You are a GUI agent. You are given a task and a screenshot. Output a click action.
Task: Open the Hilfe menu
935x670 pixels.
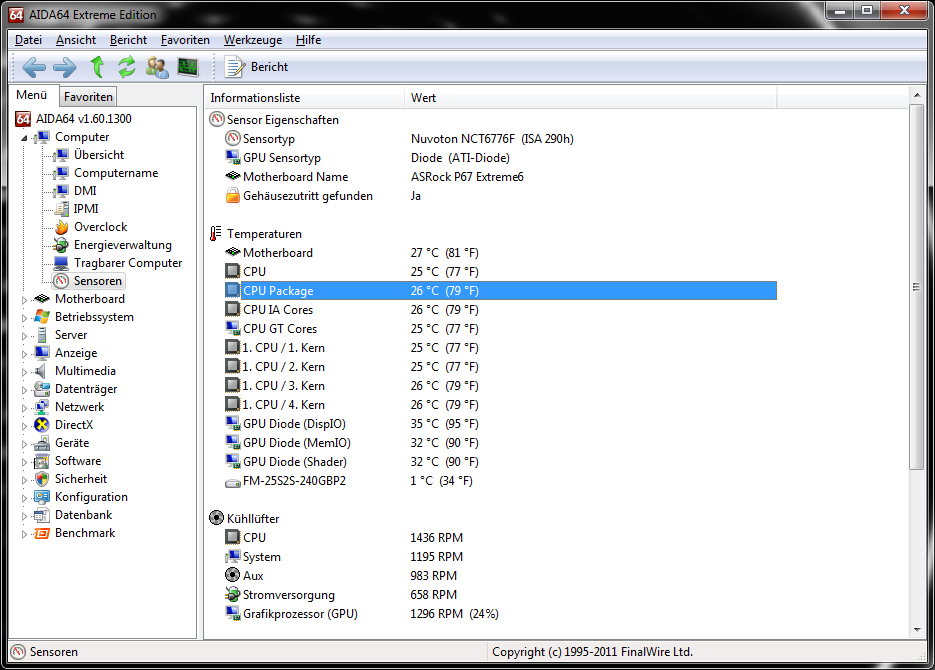click(308, 40)
